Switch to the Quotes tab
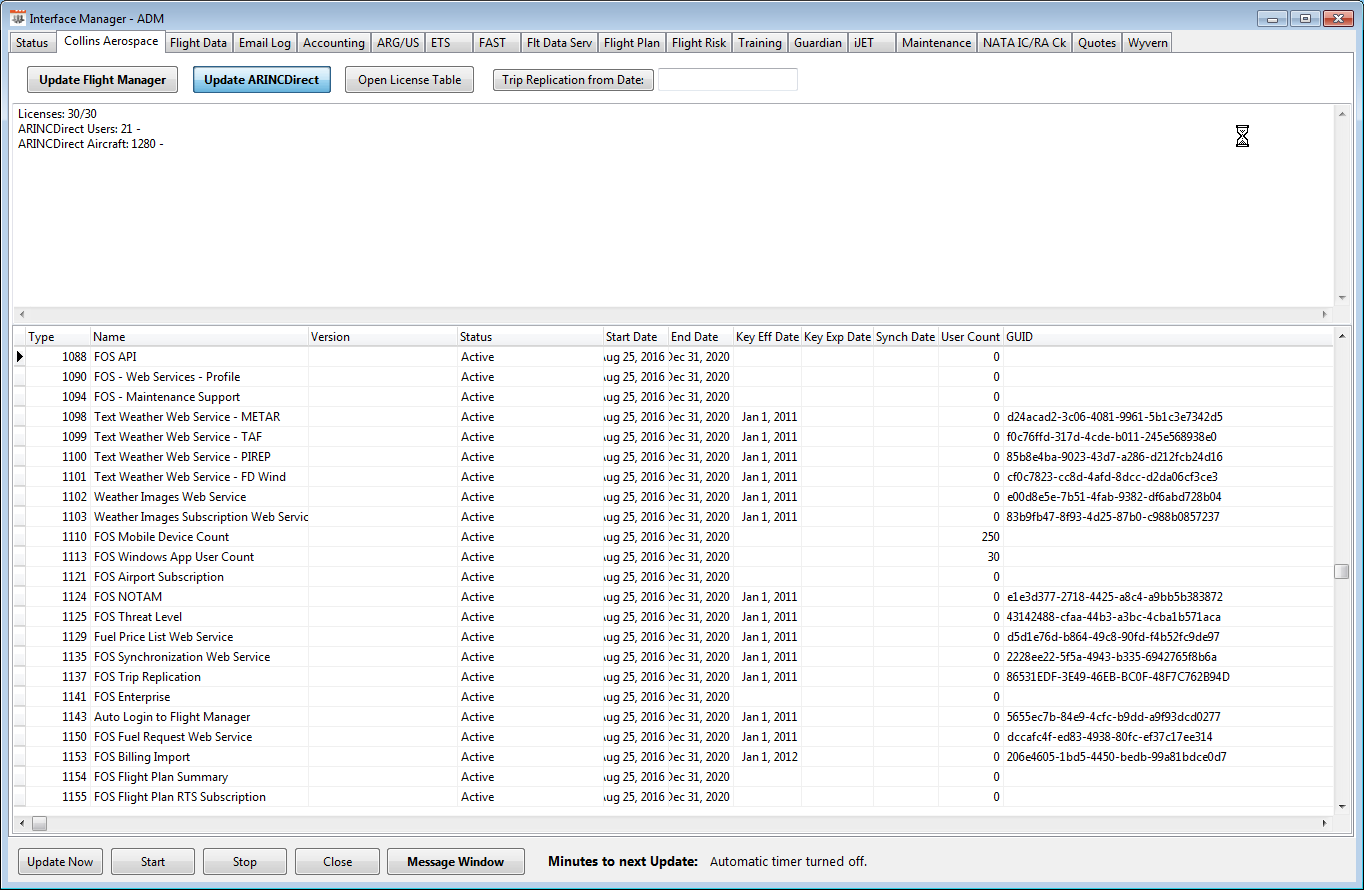Viewport: 1364px width, 890px height. pos(1097,43)
